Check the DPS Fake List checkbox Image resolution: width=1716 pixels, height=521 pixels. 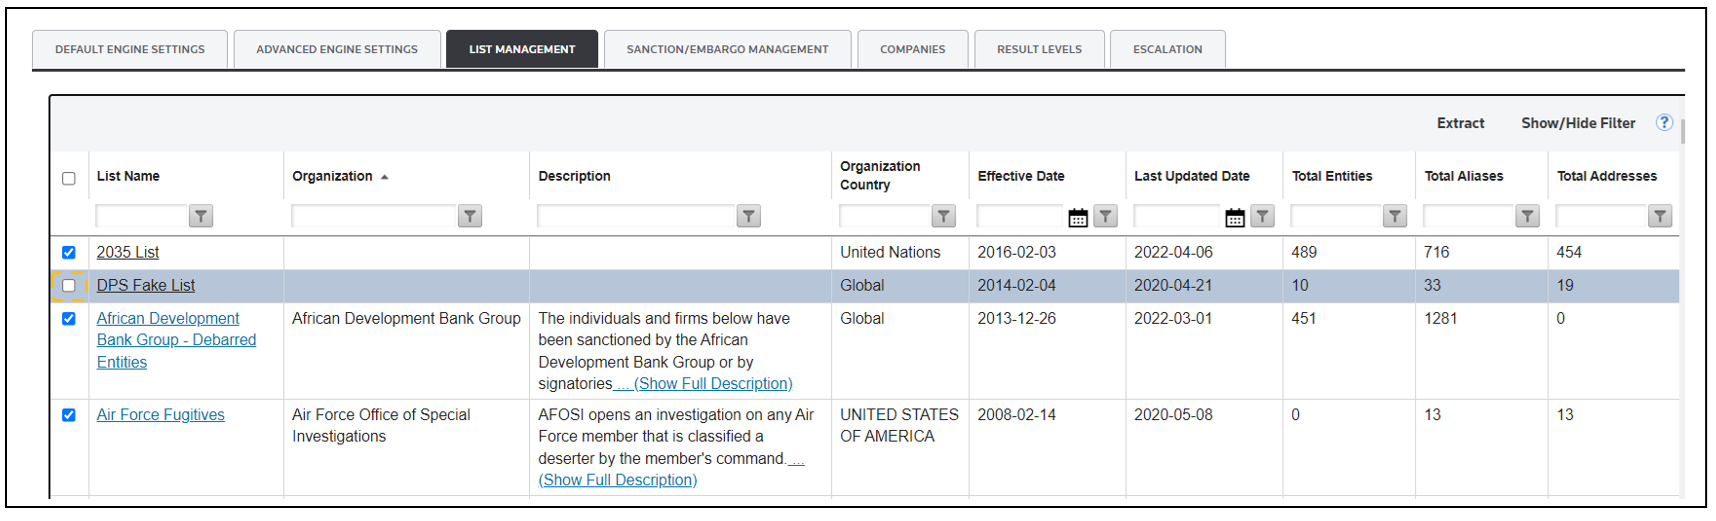(x=69, y=286)
